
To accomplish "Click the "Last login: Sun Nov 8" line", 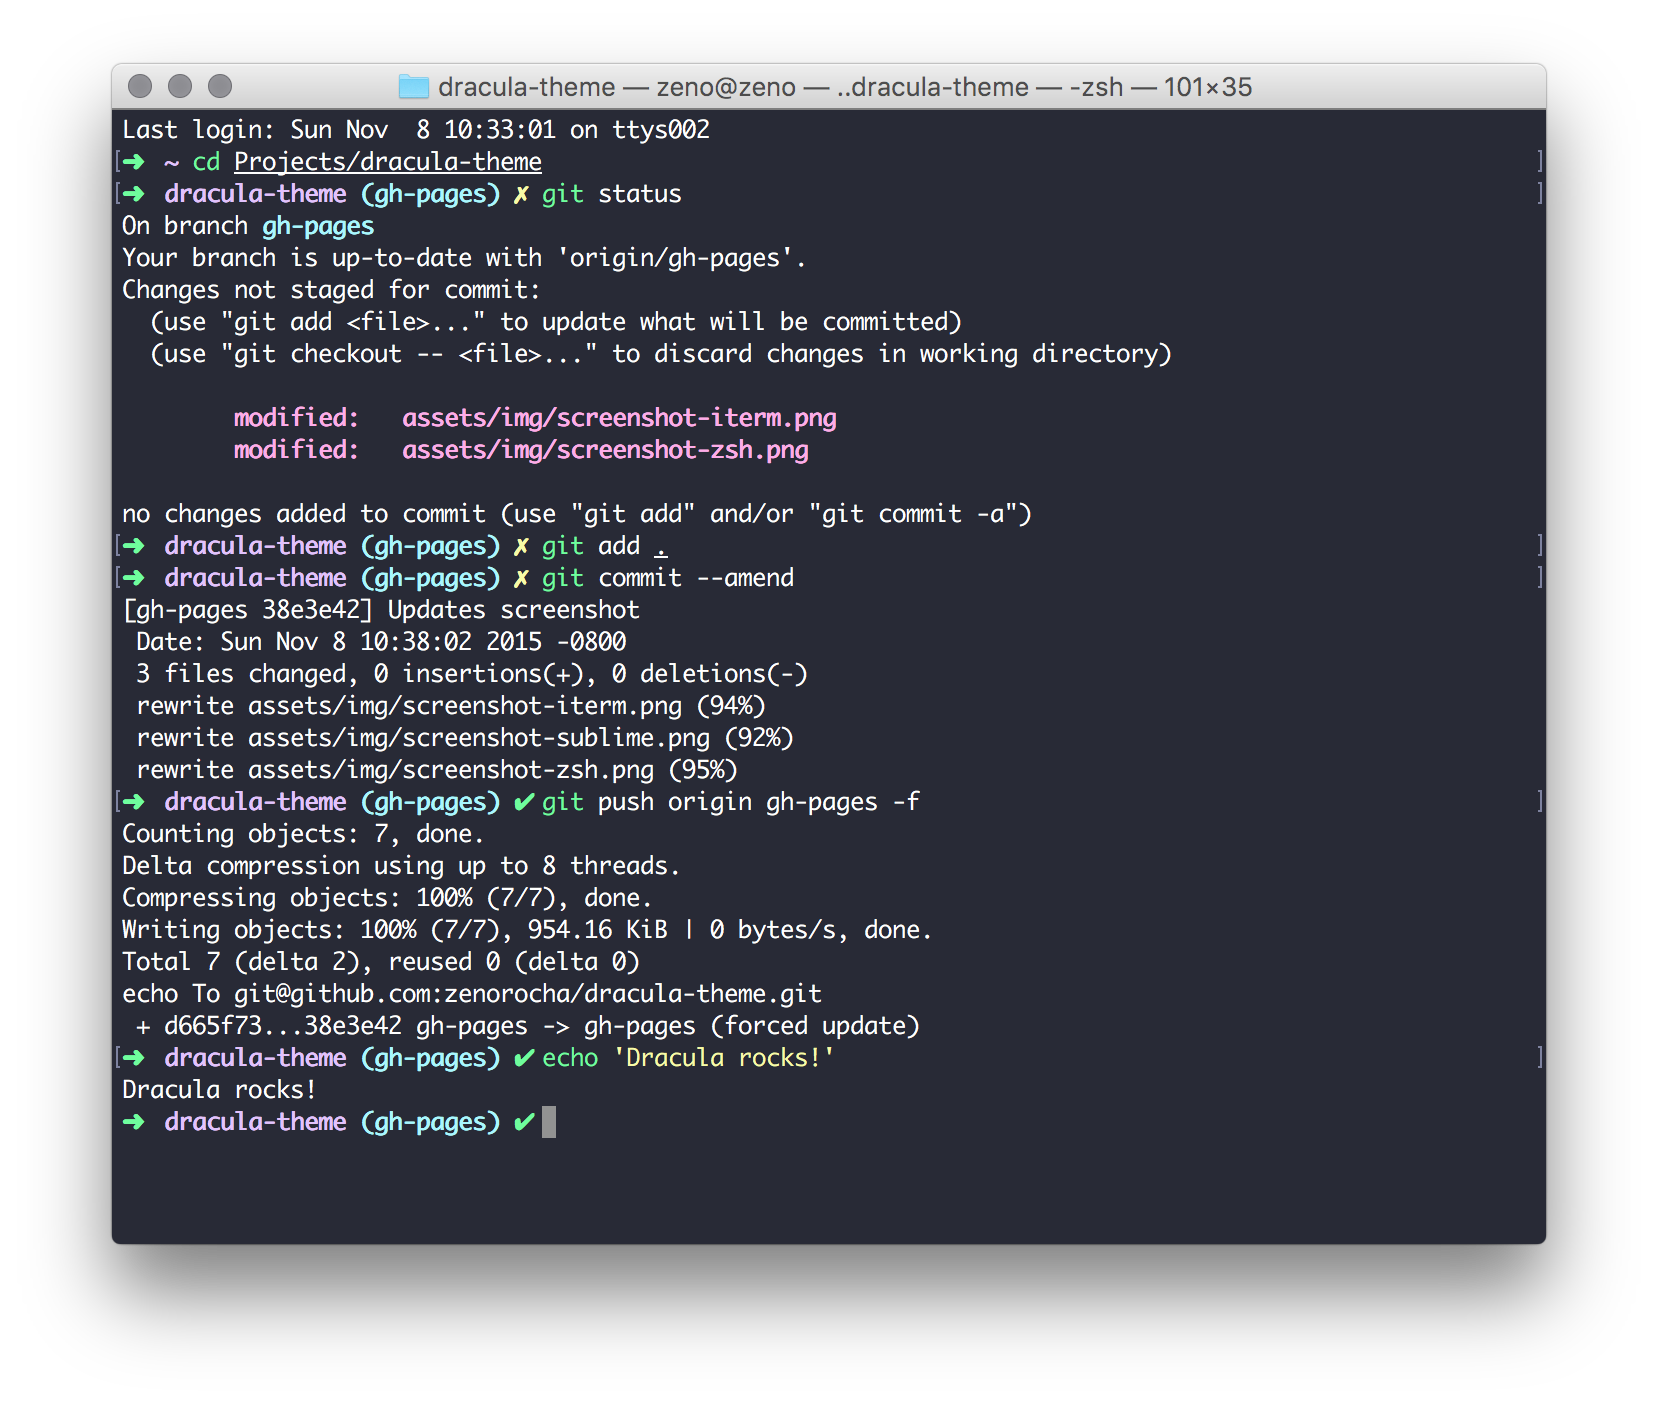I will click(x=416, y=130).
